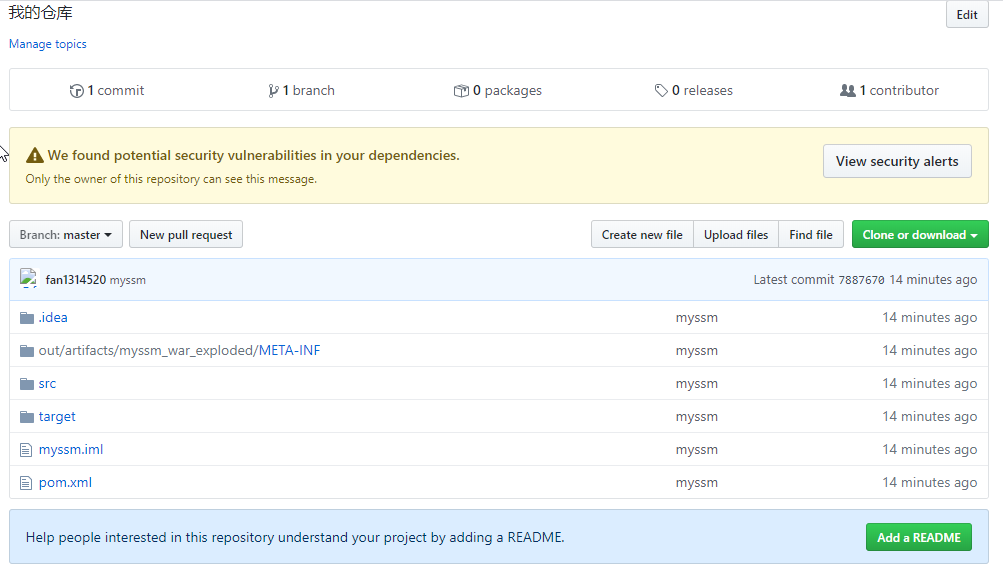Click the security warning triangle icon
This screenshot has width=1003, height=575.
[35, 155]
